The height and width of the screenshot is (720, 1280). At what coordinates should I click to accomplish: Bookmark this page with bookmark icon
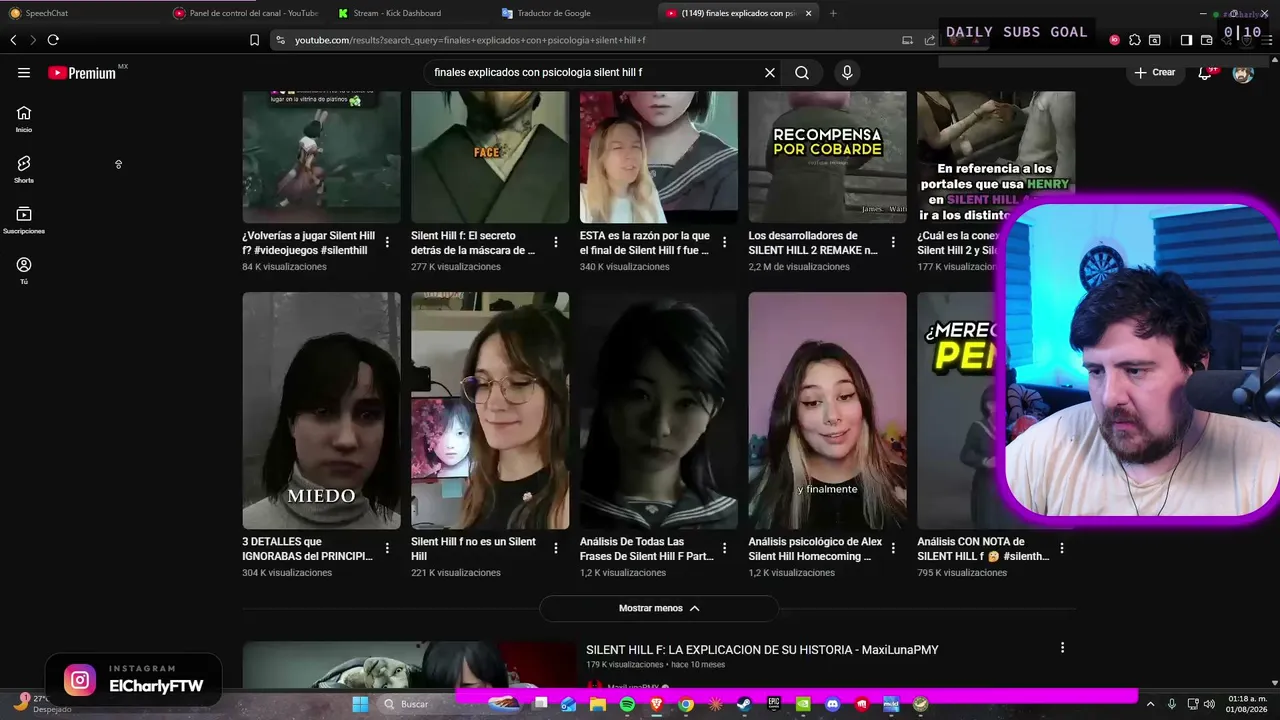point(254,40)
